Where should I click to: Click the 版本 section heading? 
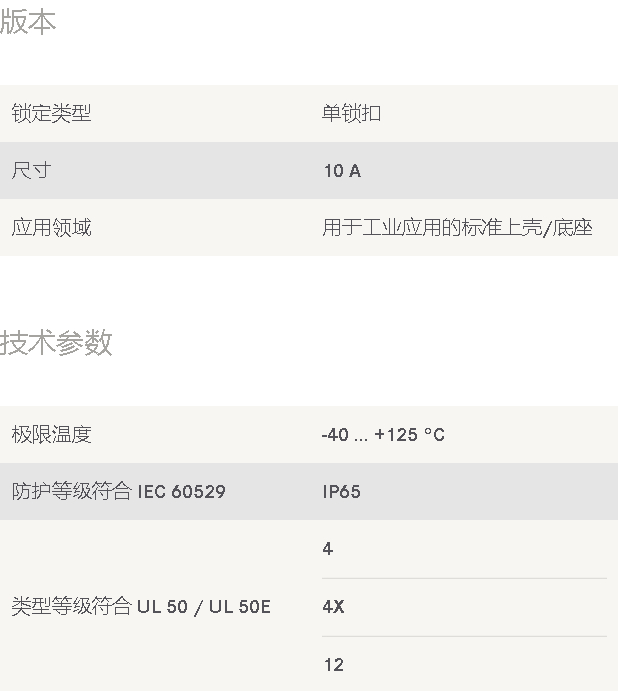[28, 22]
